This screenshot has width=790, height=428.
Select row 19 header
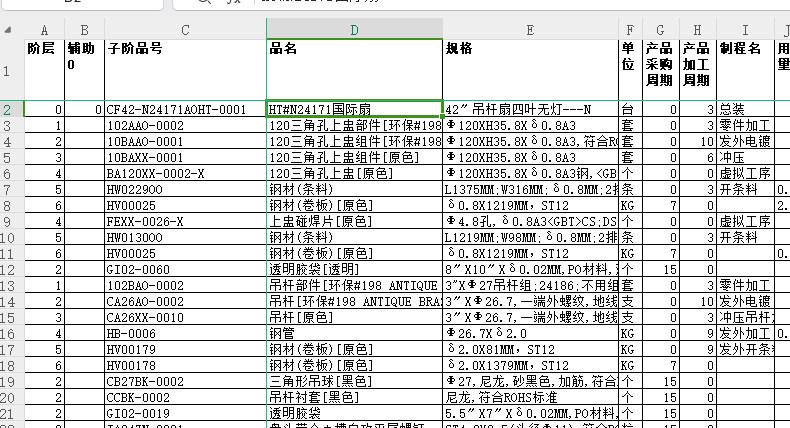tap(12, 381)
